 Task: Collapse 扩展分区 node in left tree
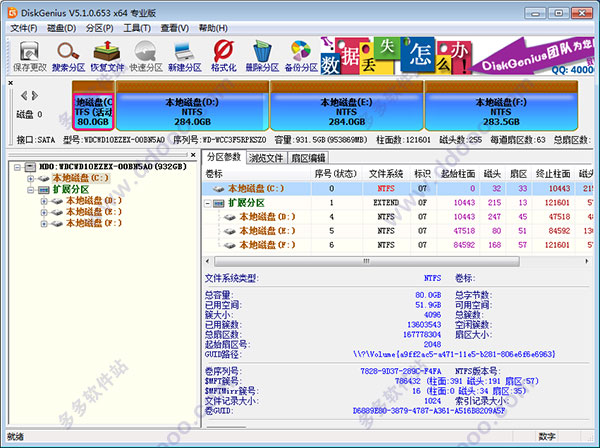pos(31,190)
